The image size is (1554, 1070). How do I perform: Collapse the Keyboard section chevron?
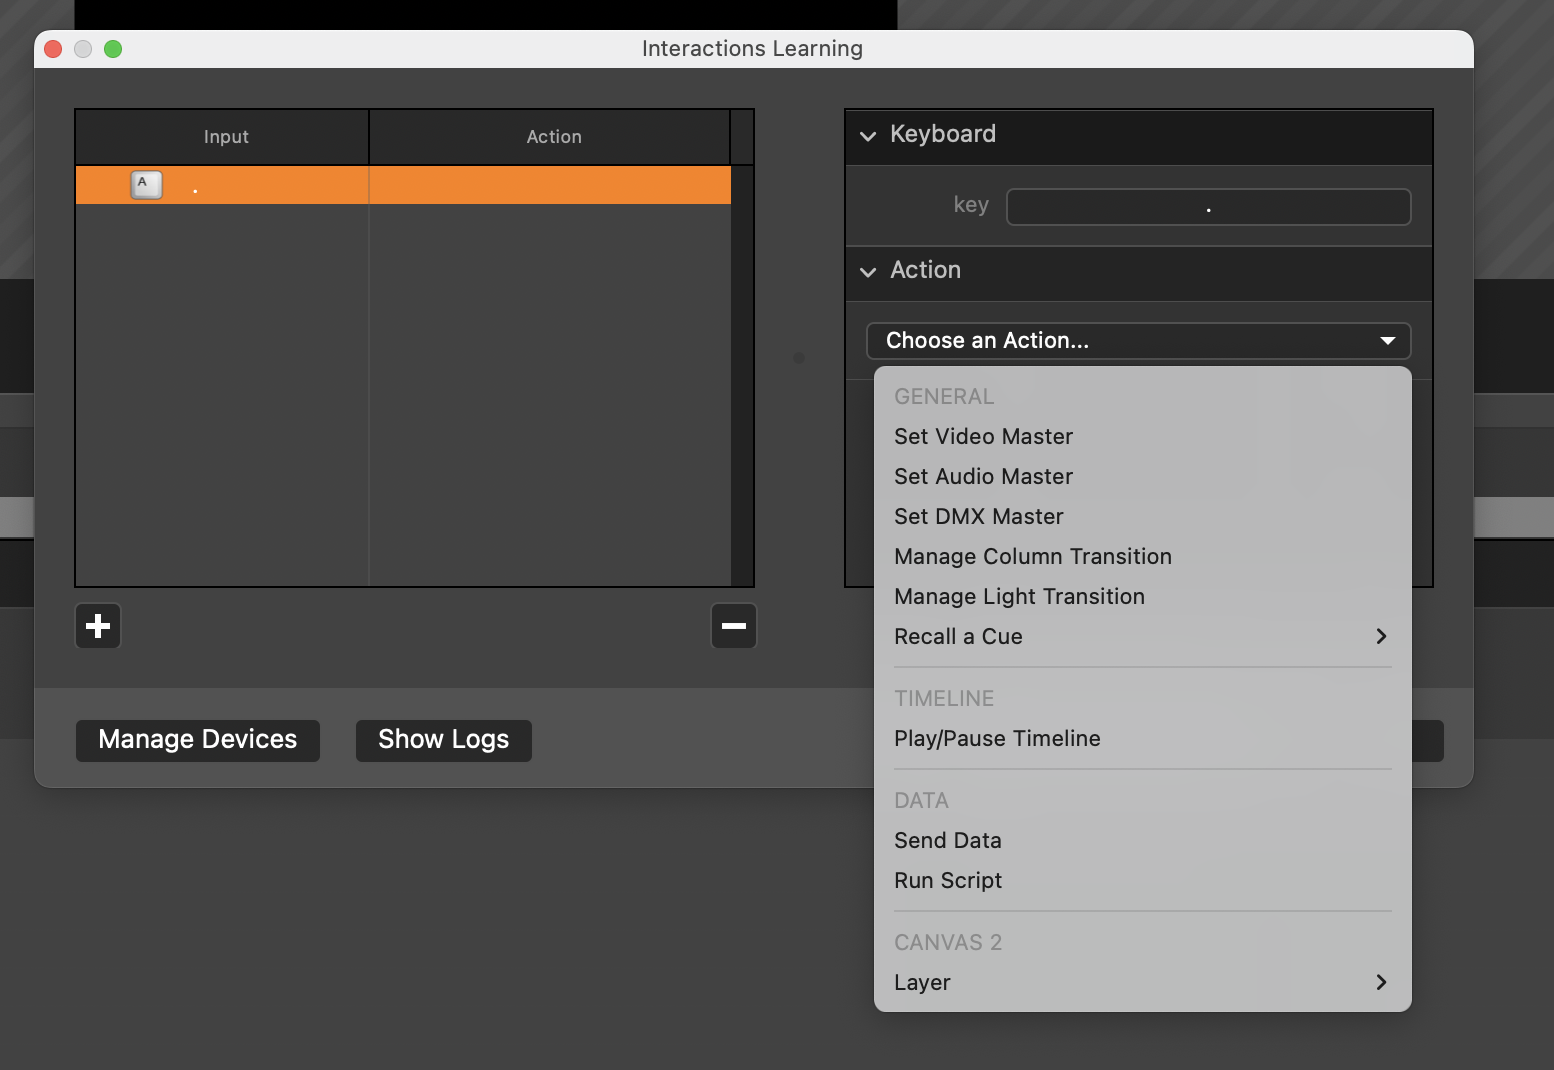pos(868,136)
